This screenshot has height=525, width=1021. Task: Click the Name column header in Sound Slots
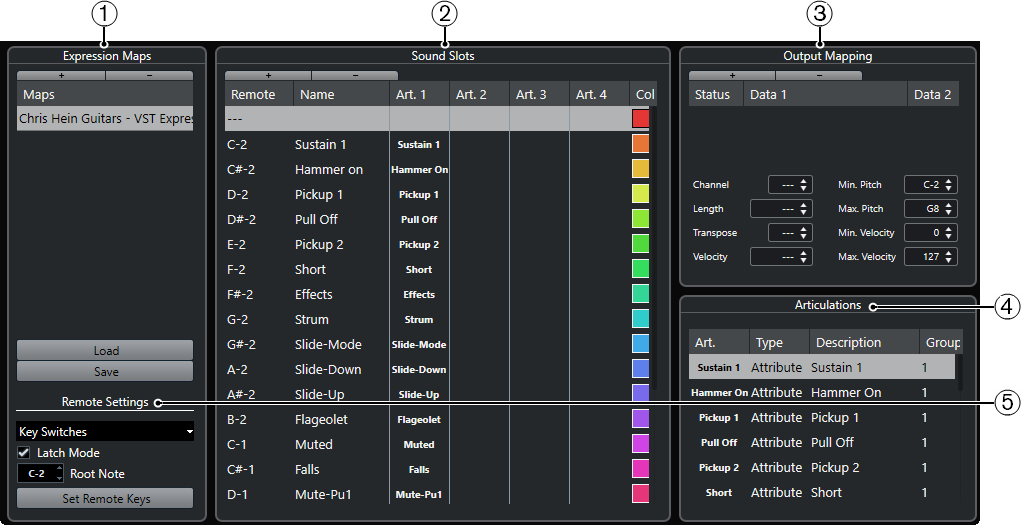click(341, 94)
